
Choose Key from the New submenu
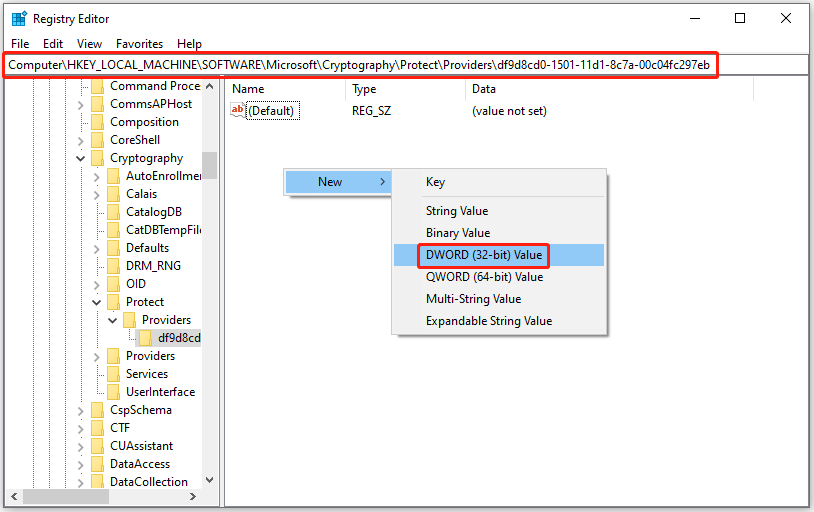point(499,182)
